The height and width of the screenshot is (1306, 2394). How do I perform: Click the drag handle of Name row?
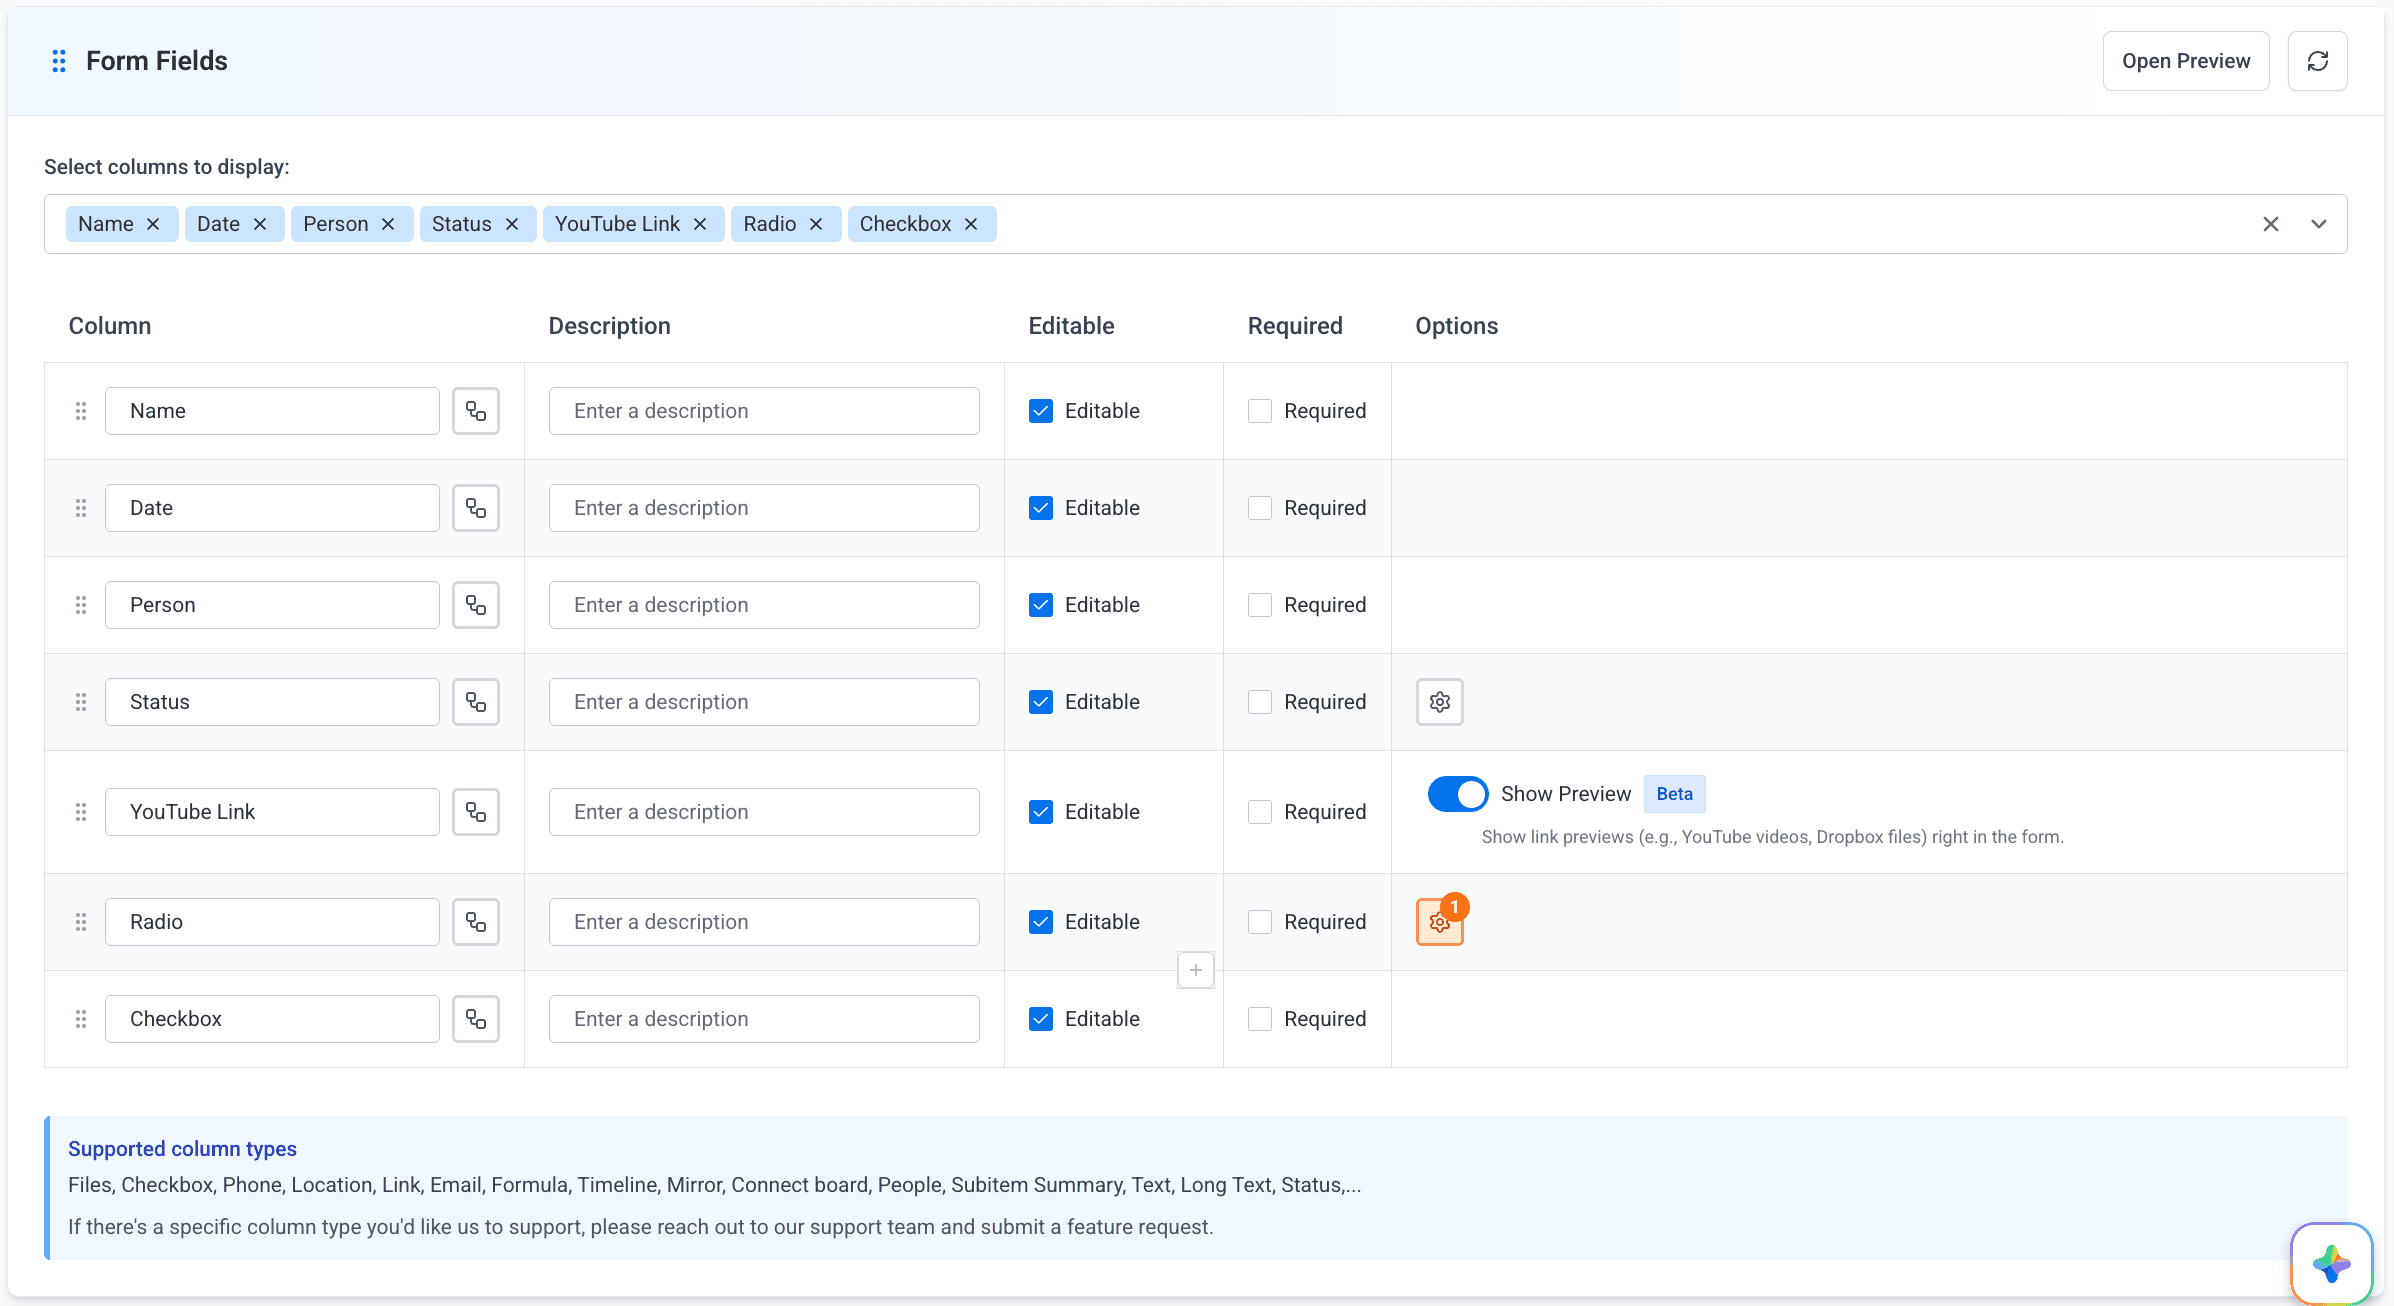(x=81, y=411)
